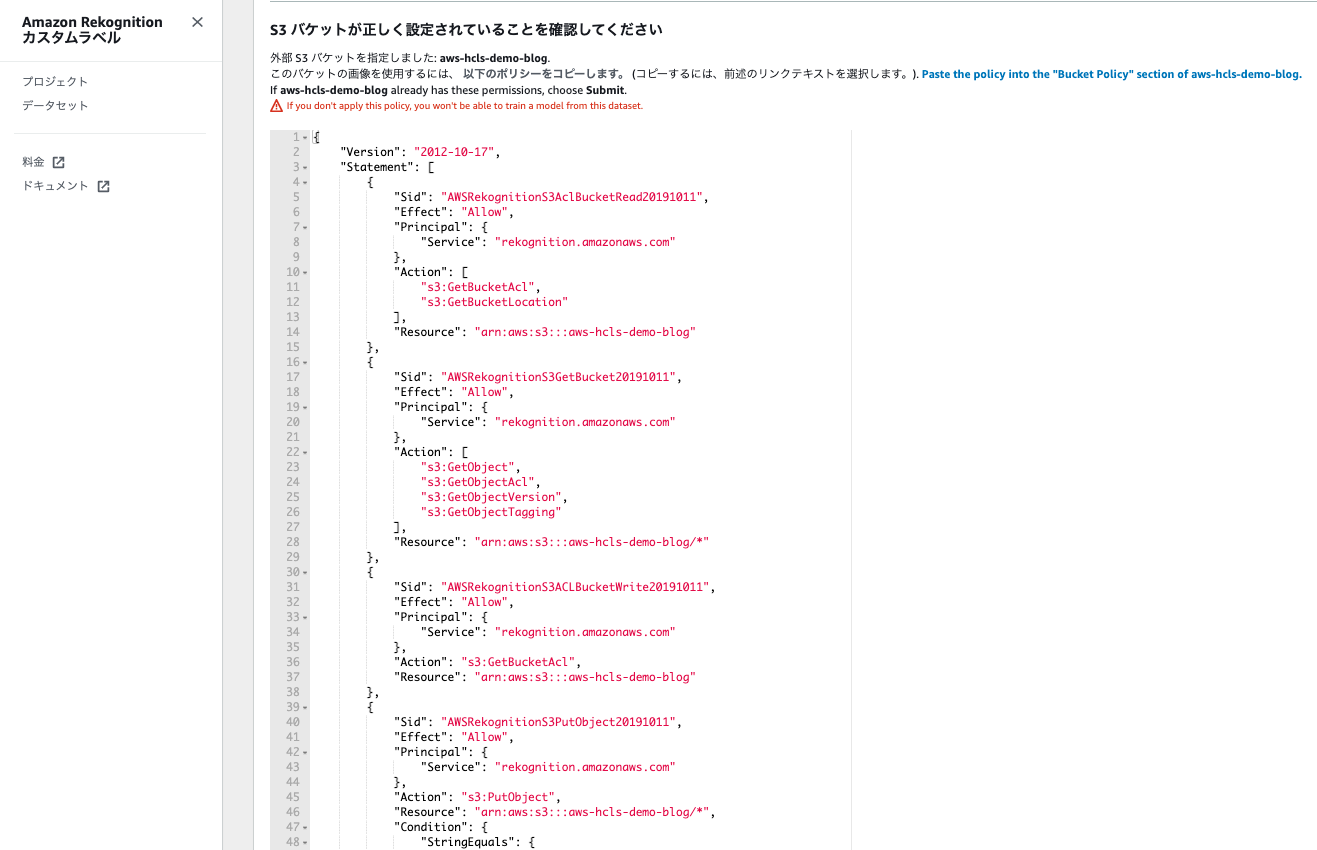Screen dimensions: 1317x850
Task: Click the heading 'S3 バケットが正しく設定されていることを確認してください'
Action: tap(466, 30)
